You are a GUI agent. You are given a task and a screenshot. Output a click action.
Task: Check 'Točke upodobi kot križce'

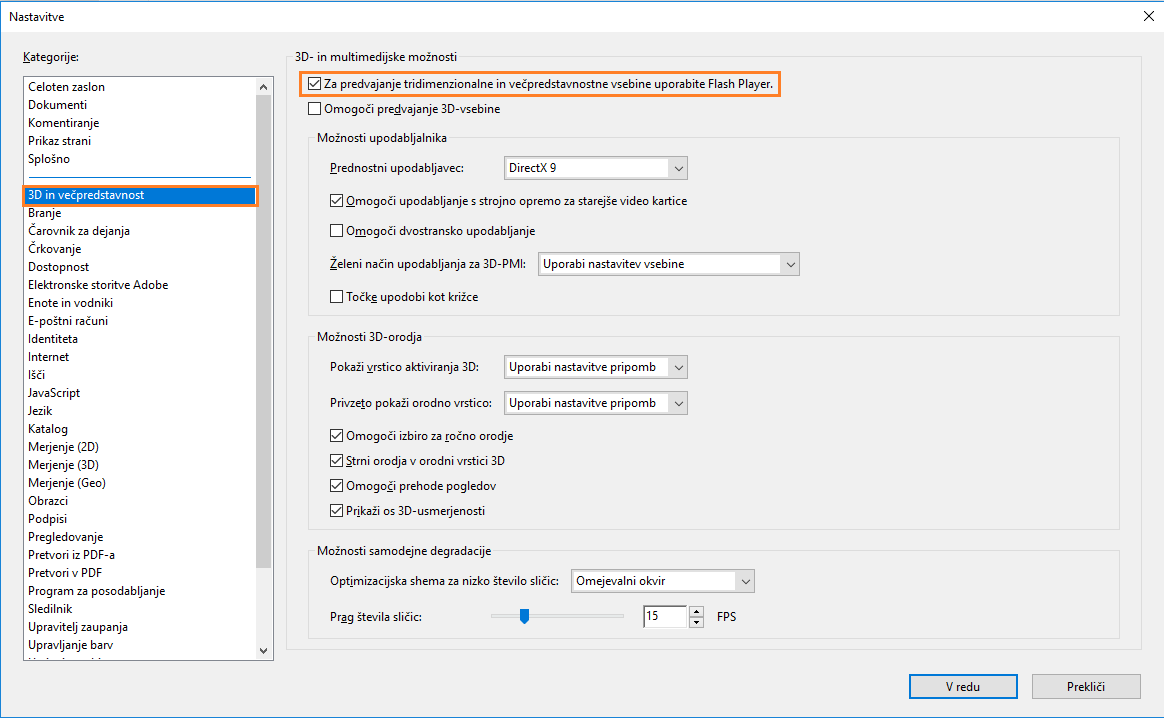coord(336,297)
